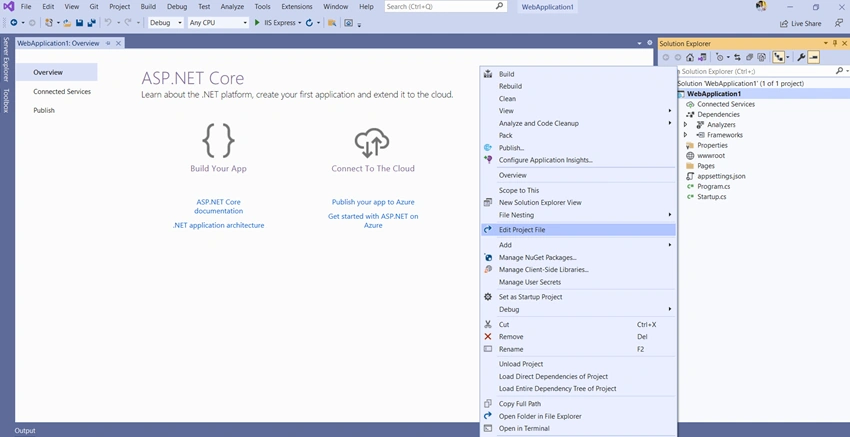Click the Navigate Backward toolbar arrow

point(14,23)
